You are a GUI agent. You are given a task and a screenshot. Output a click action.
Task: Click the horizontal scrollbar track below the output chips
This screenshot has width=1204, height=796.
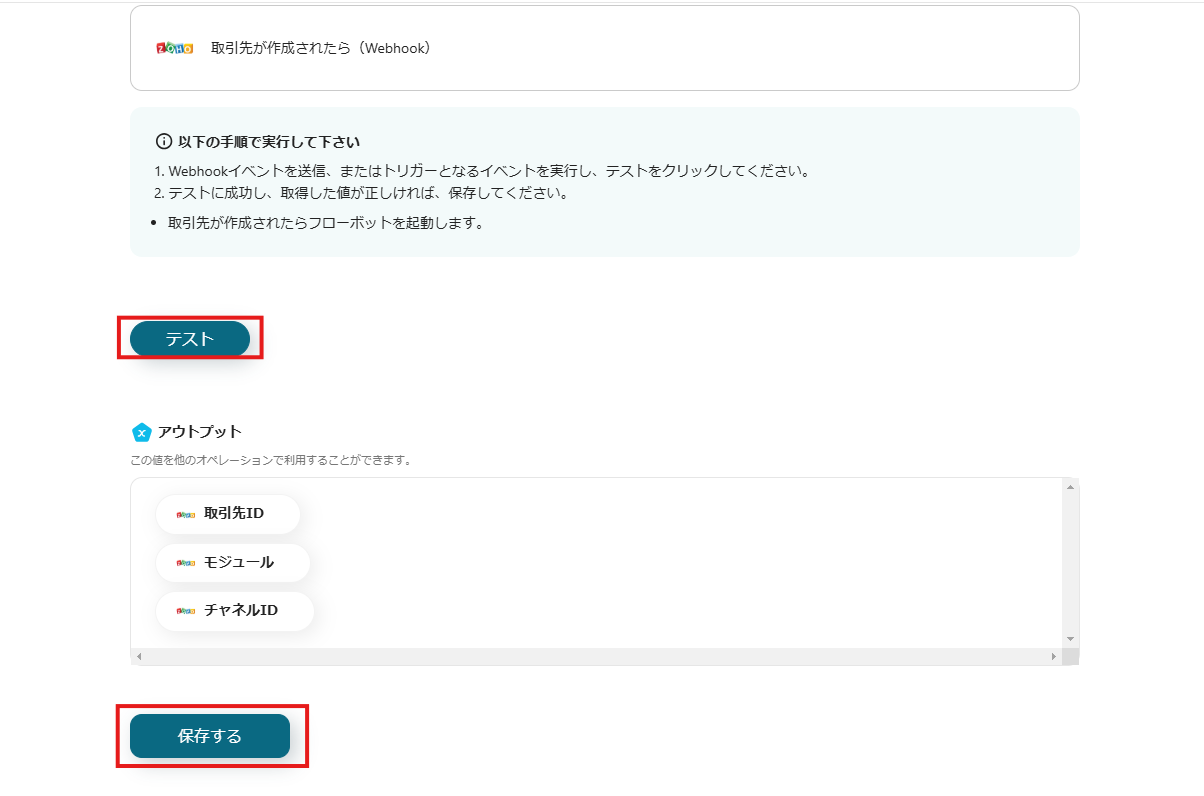point(600,656)
